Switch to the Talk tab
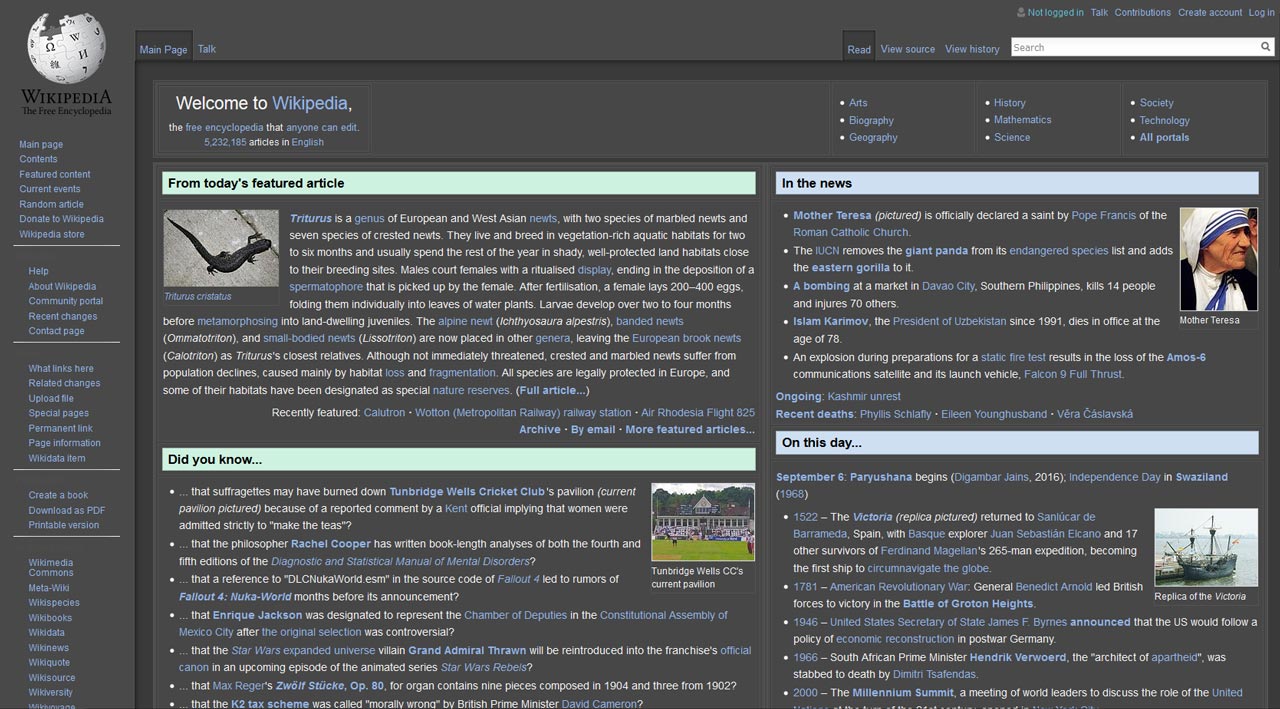Viewport: 1280px width, 709px height. pos(206,49)
